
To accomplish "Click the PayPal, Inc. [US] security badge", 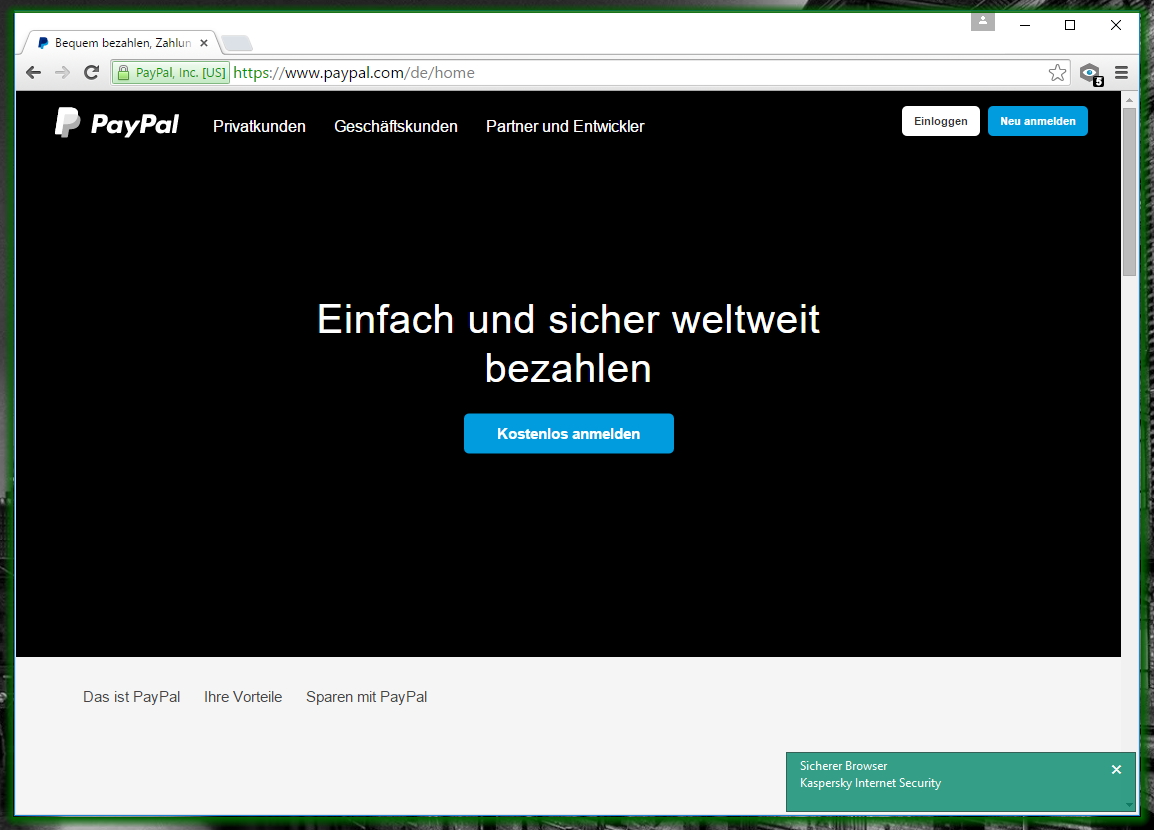I will (x=171, y=72).
